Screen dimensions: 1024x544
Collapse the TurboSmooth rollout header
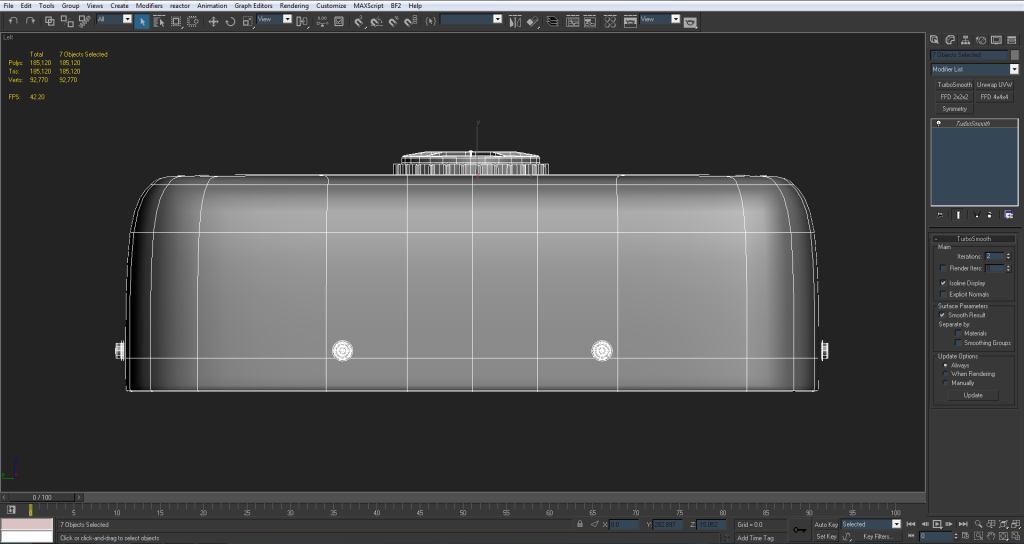coord(973,239)
